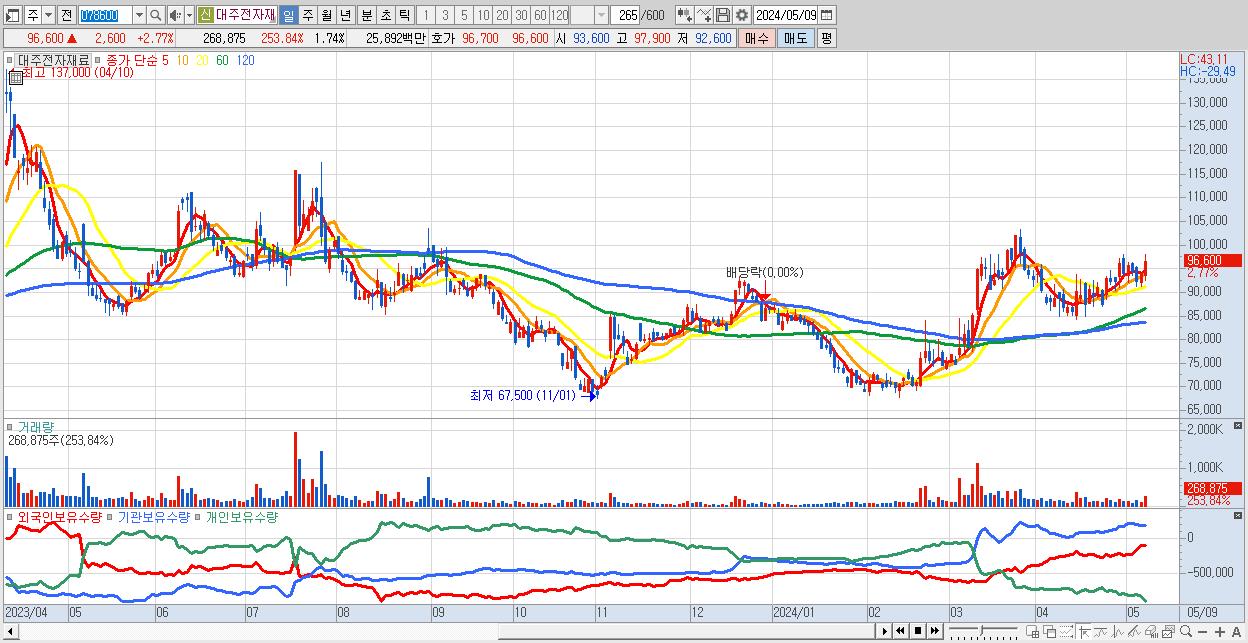
Task: Click the 매도 sell button
Action: point(795,38)
